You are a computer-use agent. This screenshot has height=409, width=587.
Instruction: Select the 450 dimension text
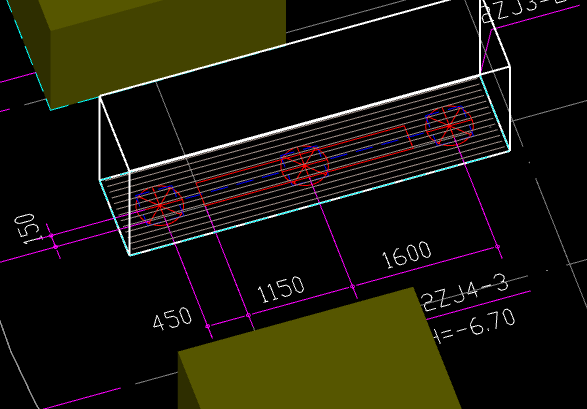[172, 318]
